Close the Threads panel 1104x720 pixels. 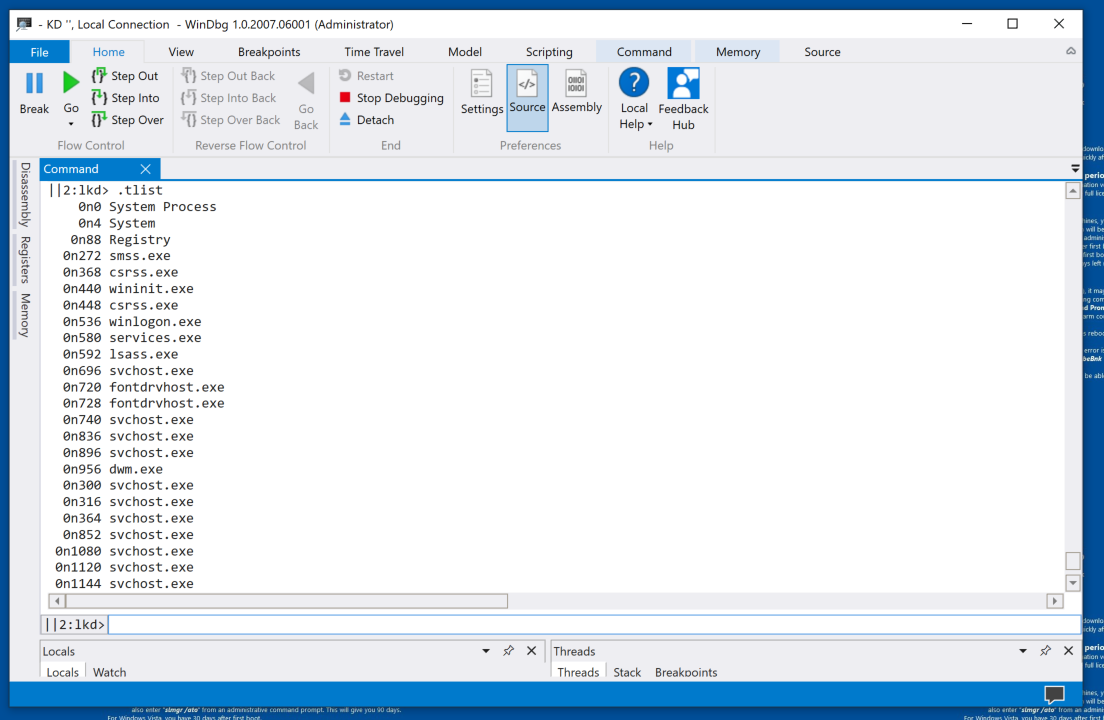[x=1068, y=651]
